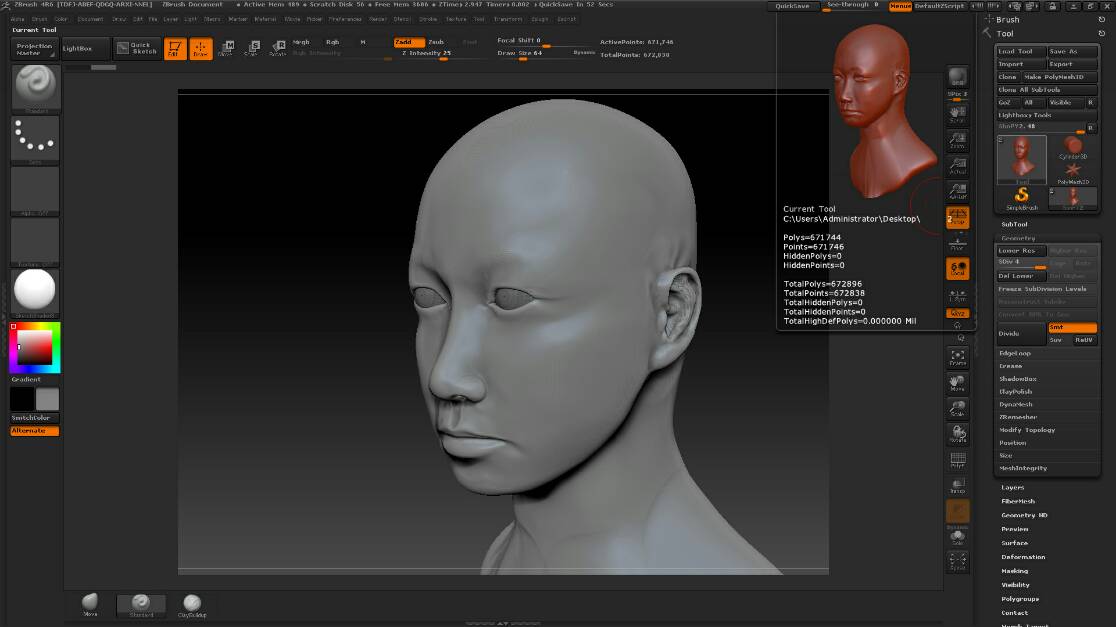Click the Frame view icon
Image resolution: width=1116 pixels, height=627 pixels.
tap(957, 358)
